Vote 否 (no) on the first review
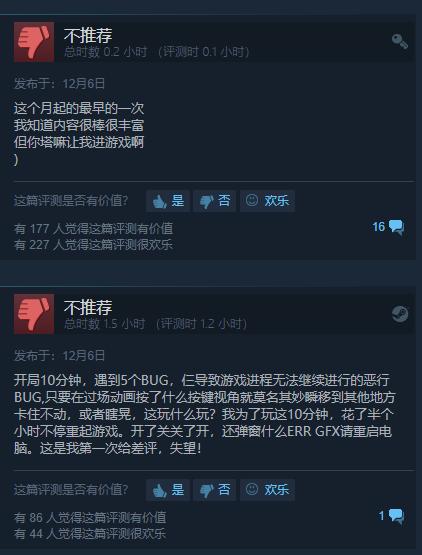The image size is (422, 555). (x=215, y=201)
